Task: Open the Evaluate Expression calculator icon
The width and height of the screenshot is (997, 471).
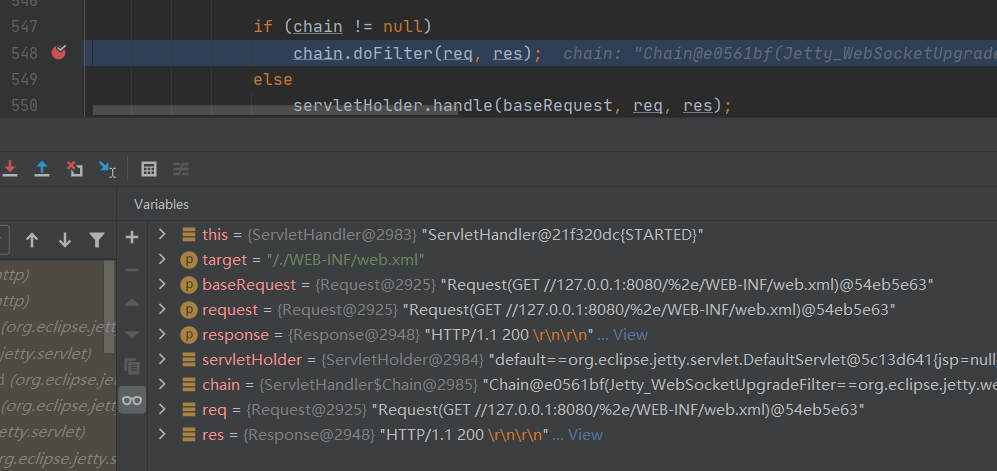Action: coord(149,169)
